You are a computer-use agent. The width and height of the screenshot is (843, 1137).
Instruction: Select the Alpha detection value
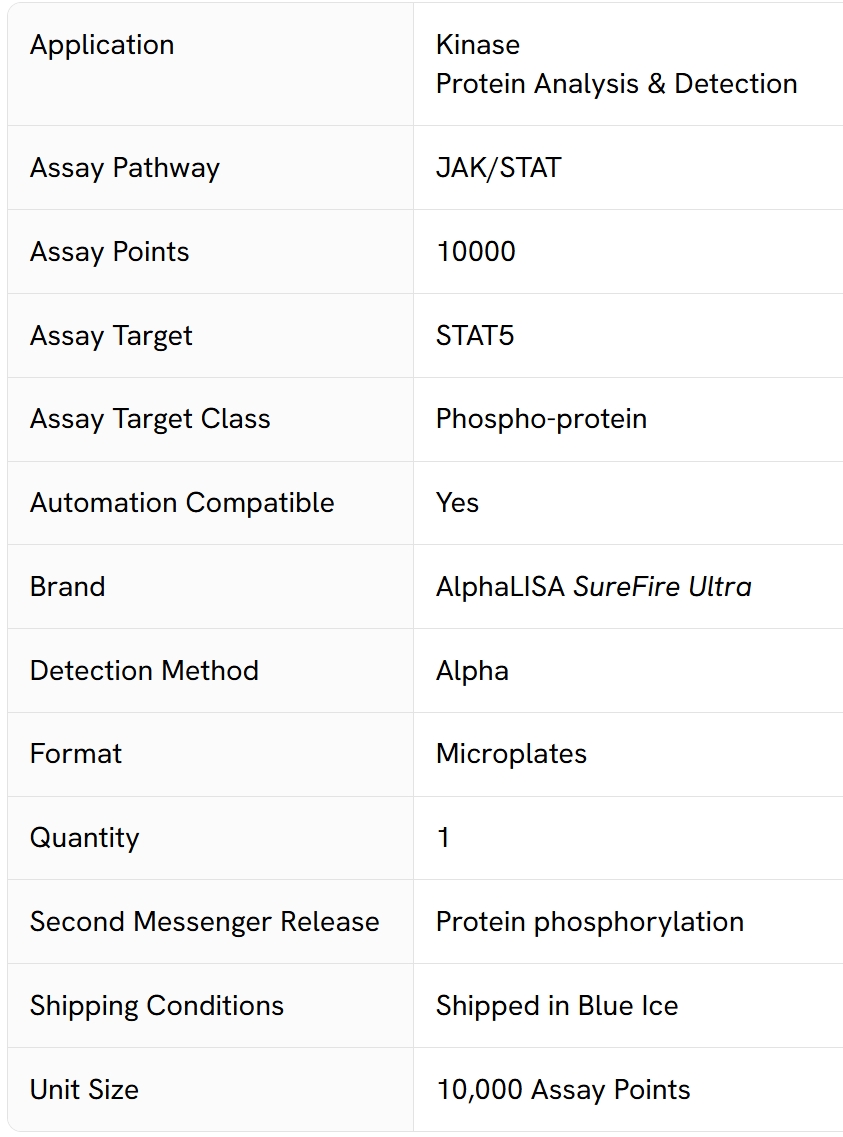point(472,671)
